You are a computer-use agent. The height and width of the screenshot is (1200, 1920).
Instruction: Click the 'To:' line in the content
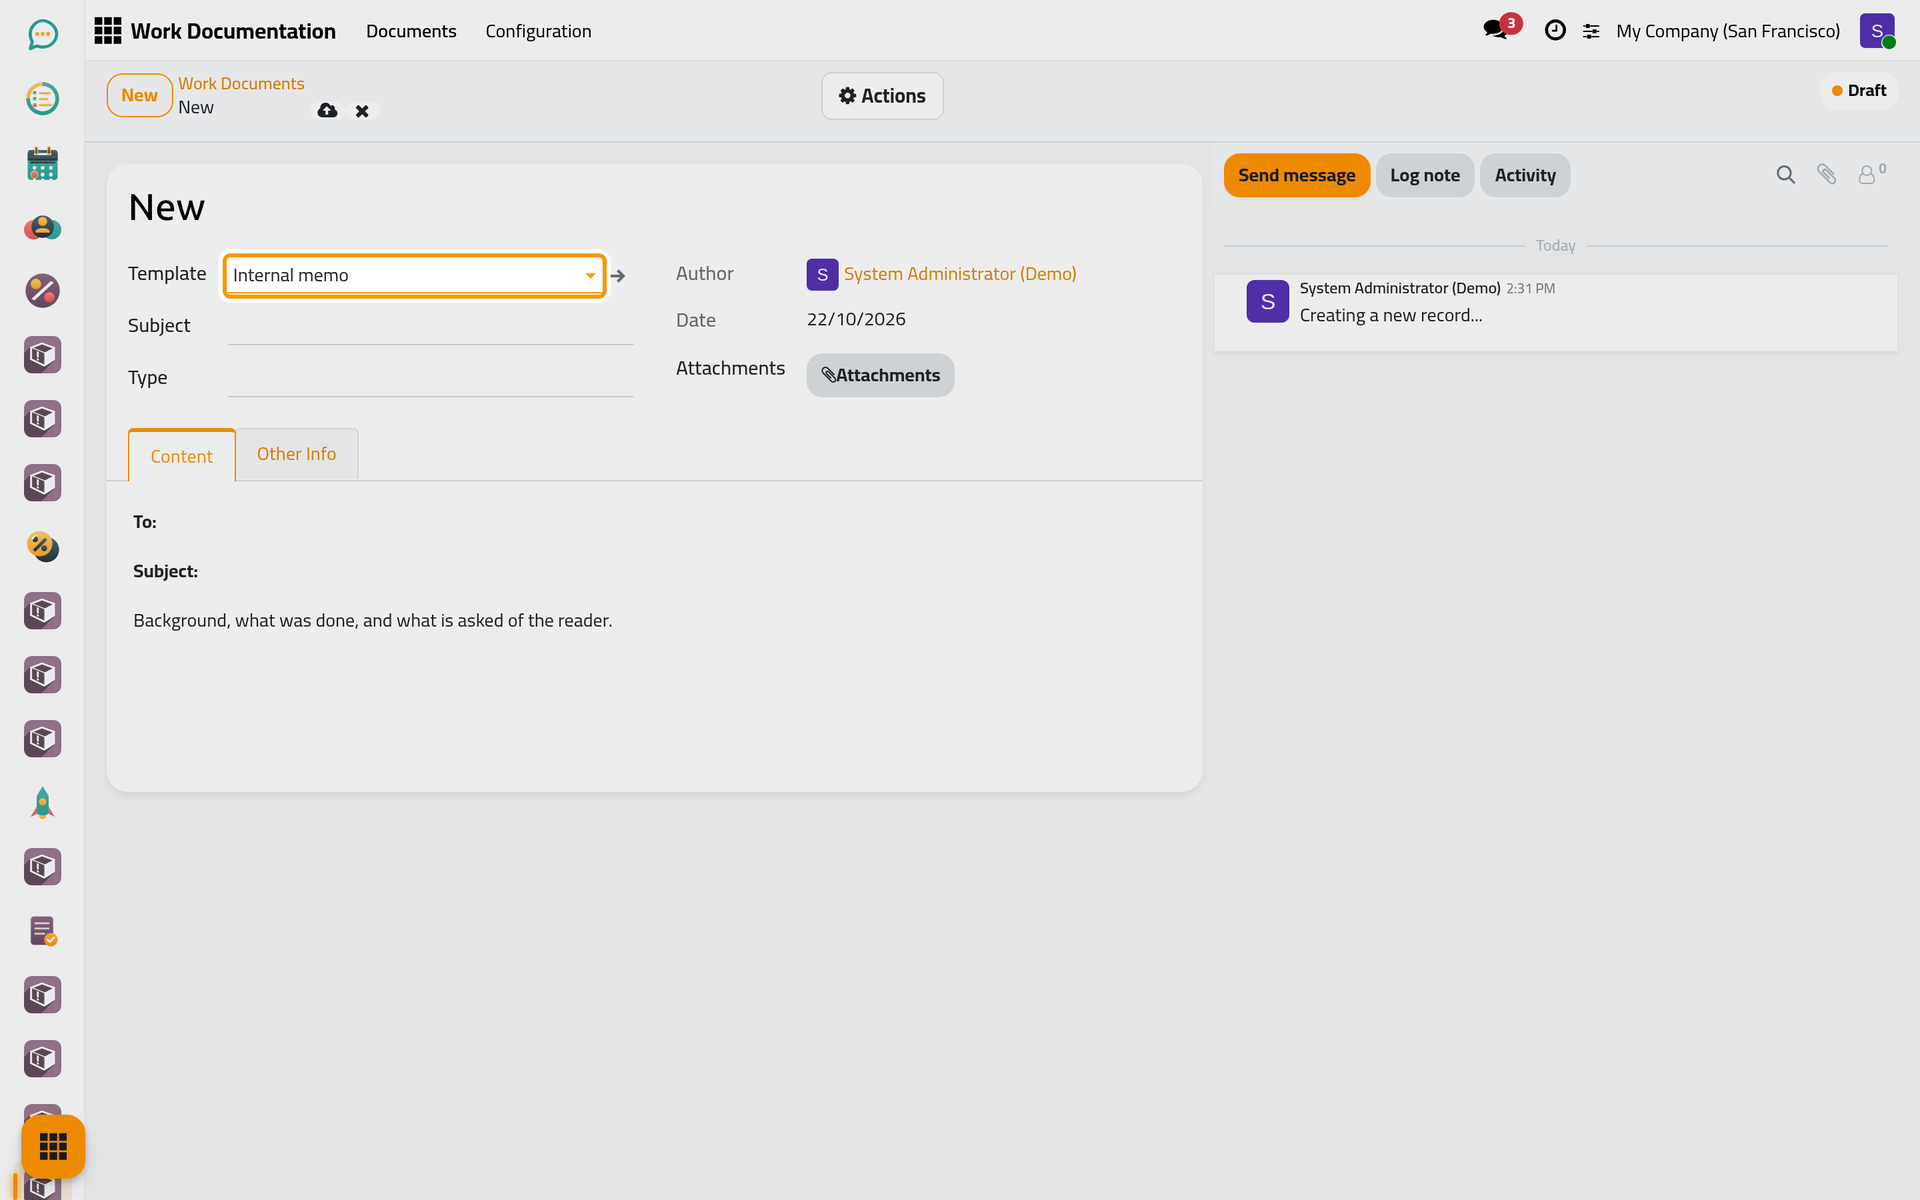pos(145,522)
